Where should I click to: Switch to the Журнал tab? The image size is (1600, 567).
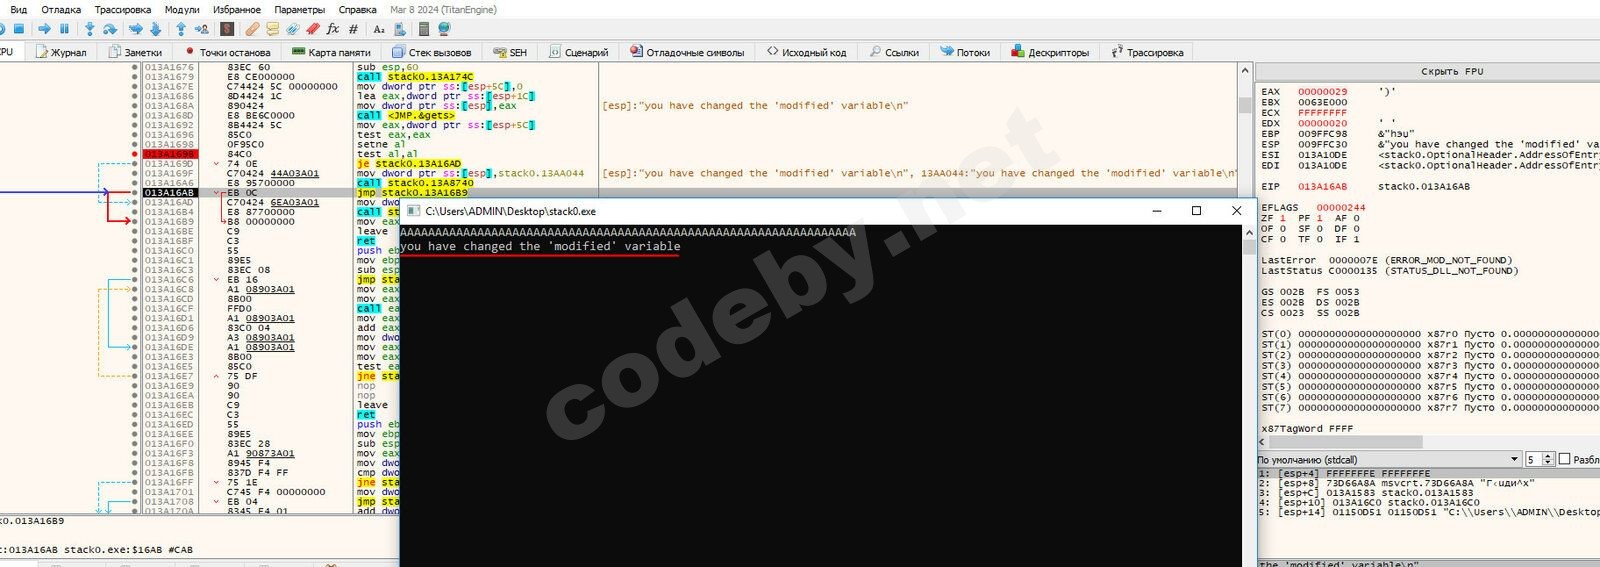click(x=61, y=52)
